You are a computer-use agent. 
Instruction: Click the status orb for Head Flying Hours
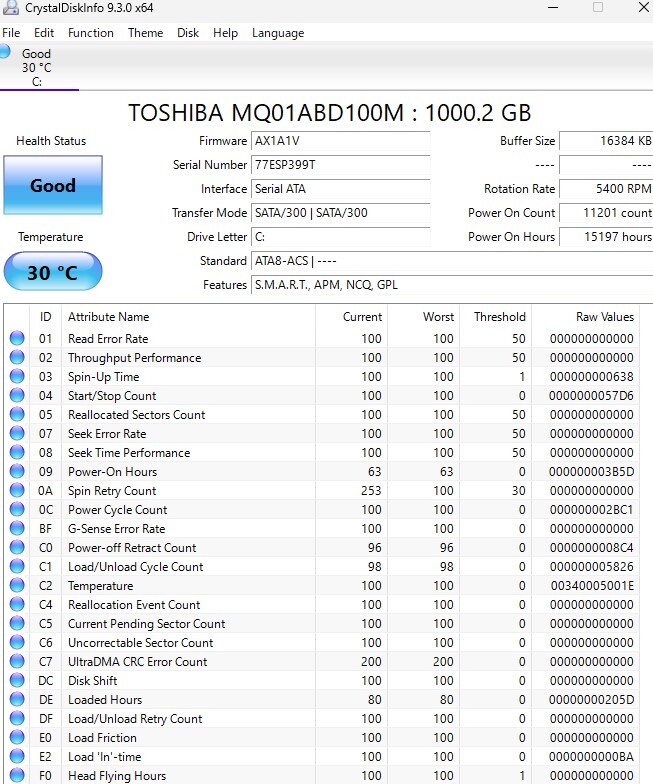pos(17,776)
